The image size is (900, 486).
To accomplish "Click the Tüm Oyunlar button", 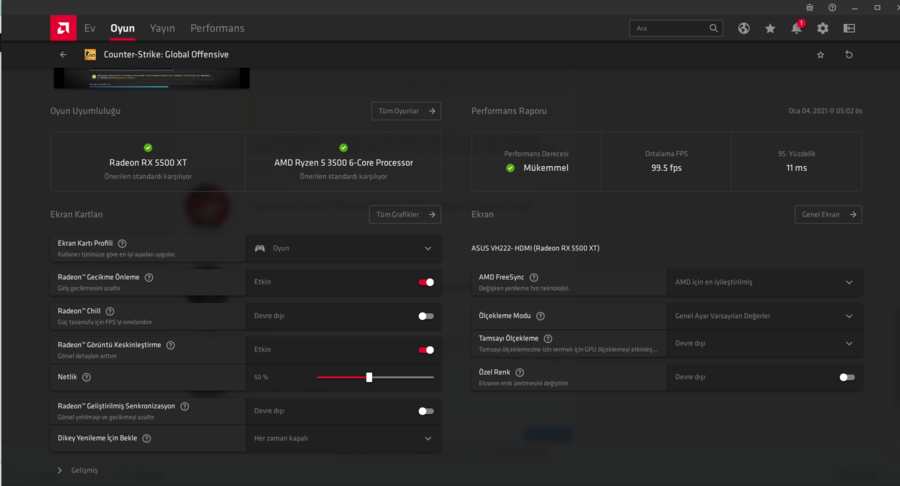I will 405,111.
